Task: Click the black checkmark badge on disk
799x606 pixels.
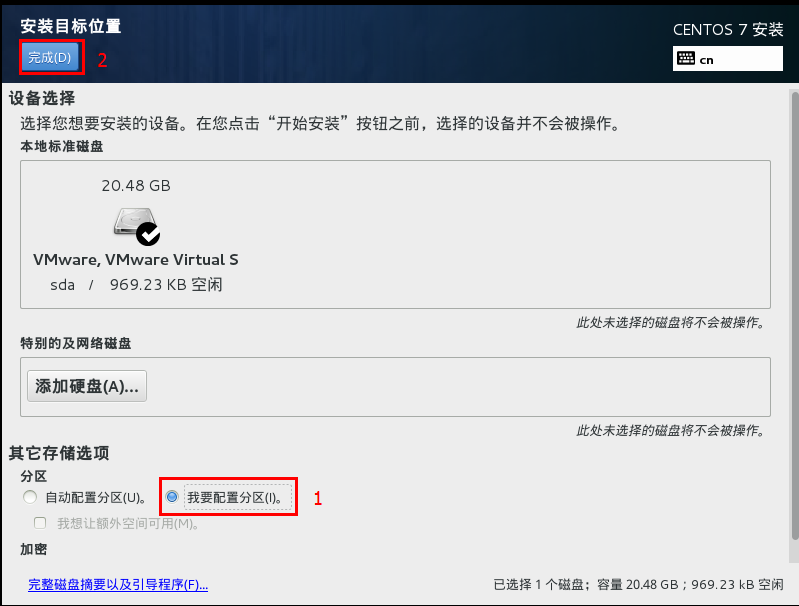Action: click(x=148, y=234)
